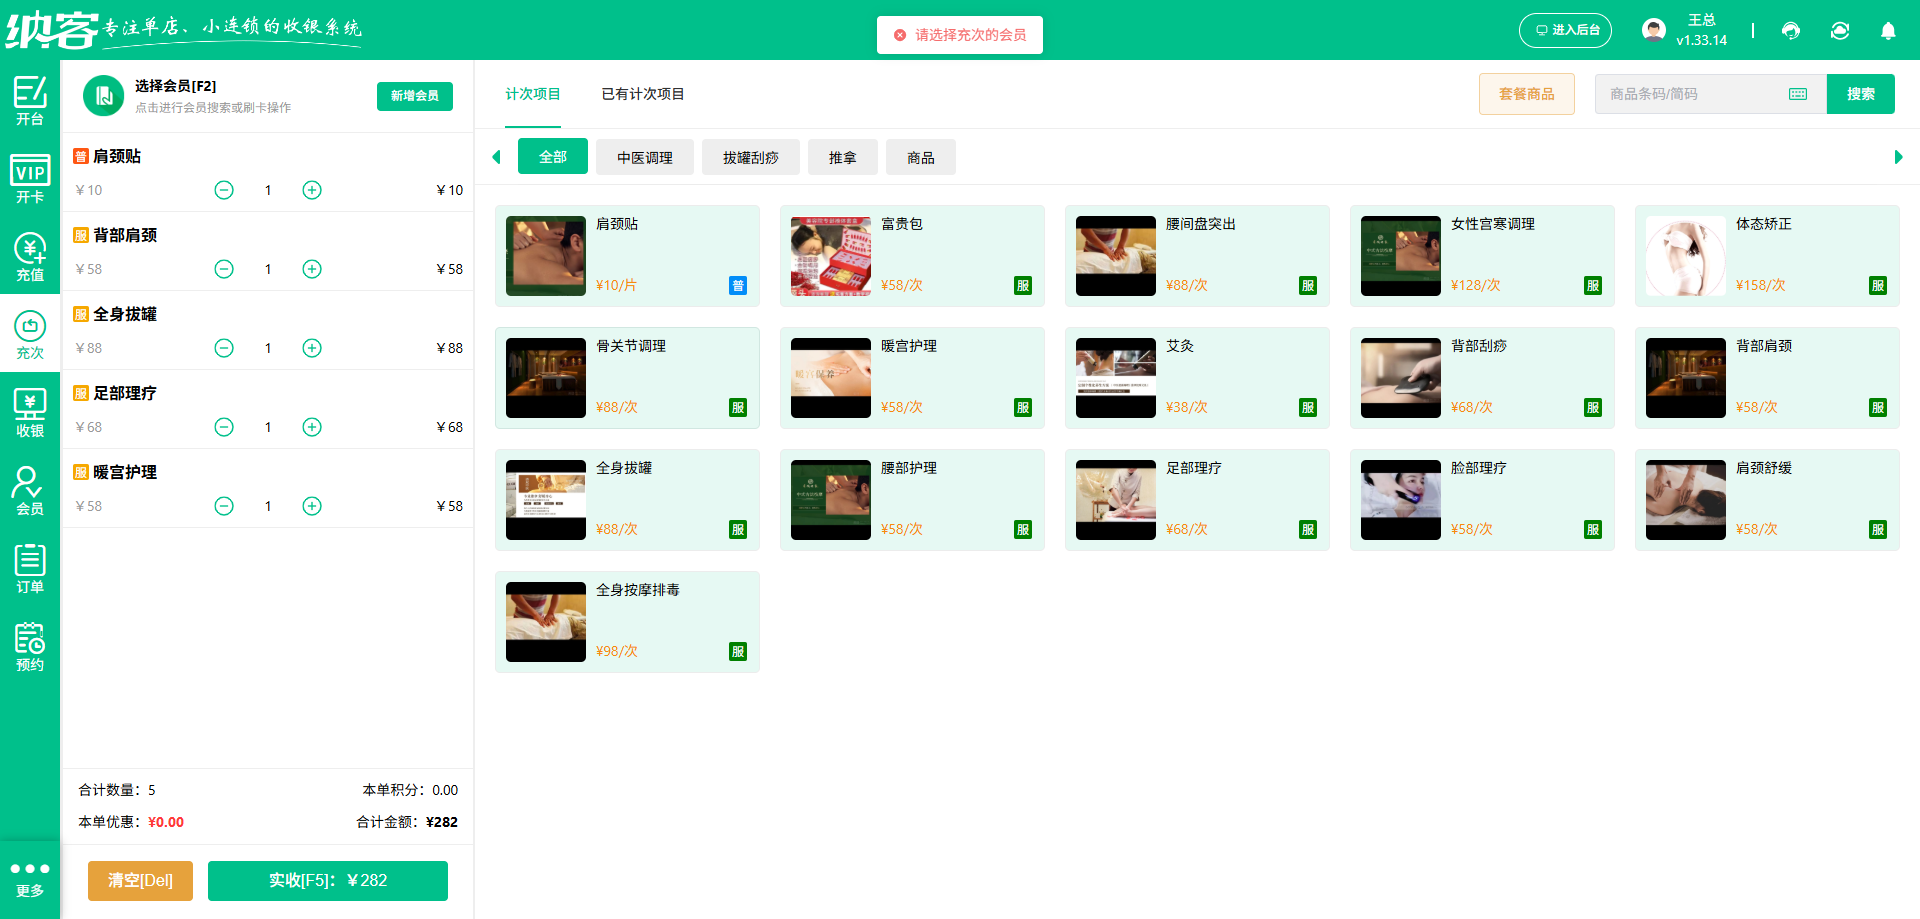Select the 中医调理 category tab
The image size is (1920, 919).
click(644, 156)
